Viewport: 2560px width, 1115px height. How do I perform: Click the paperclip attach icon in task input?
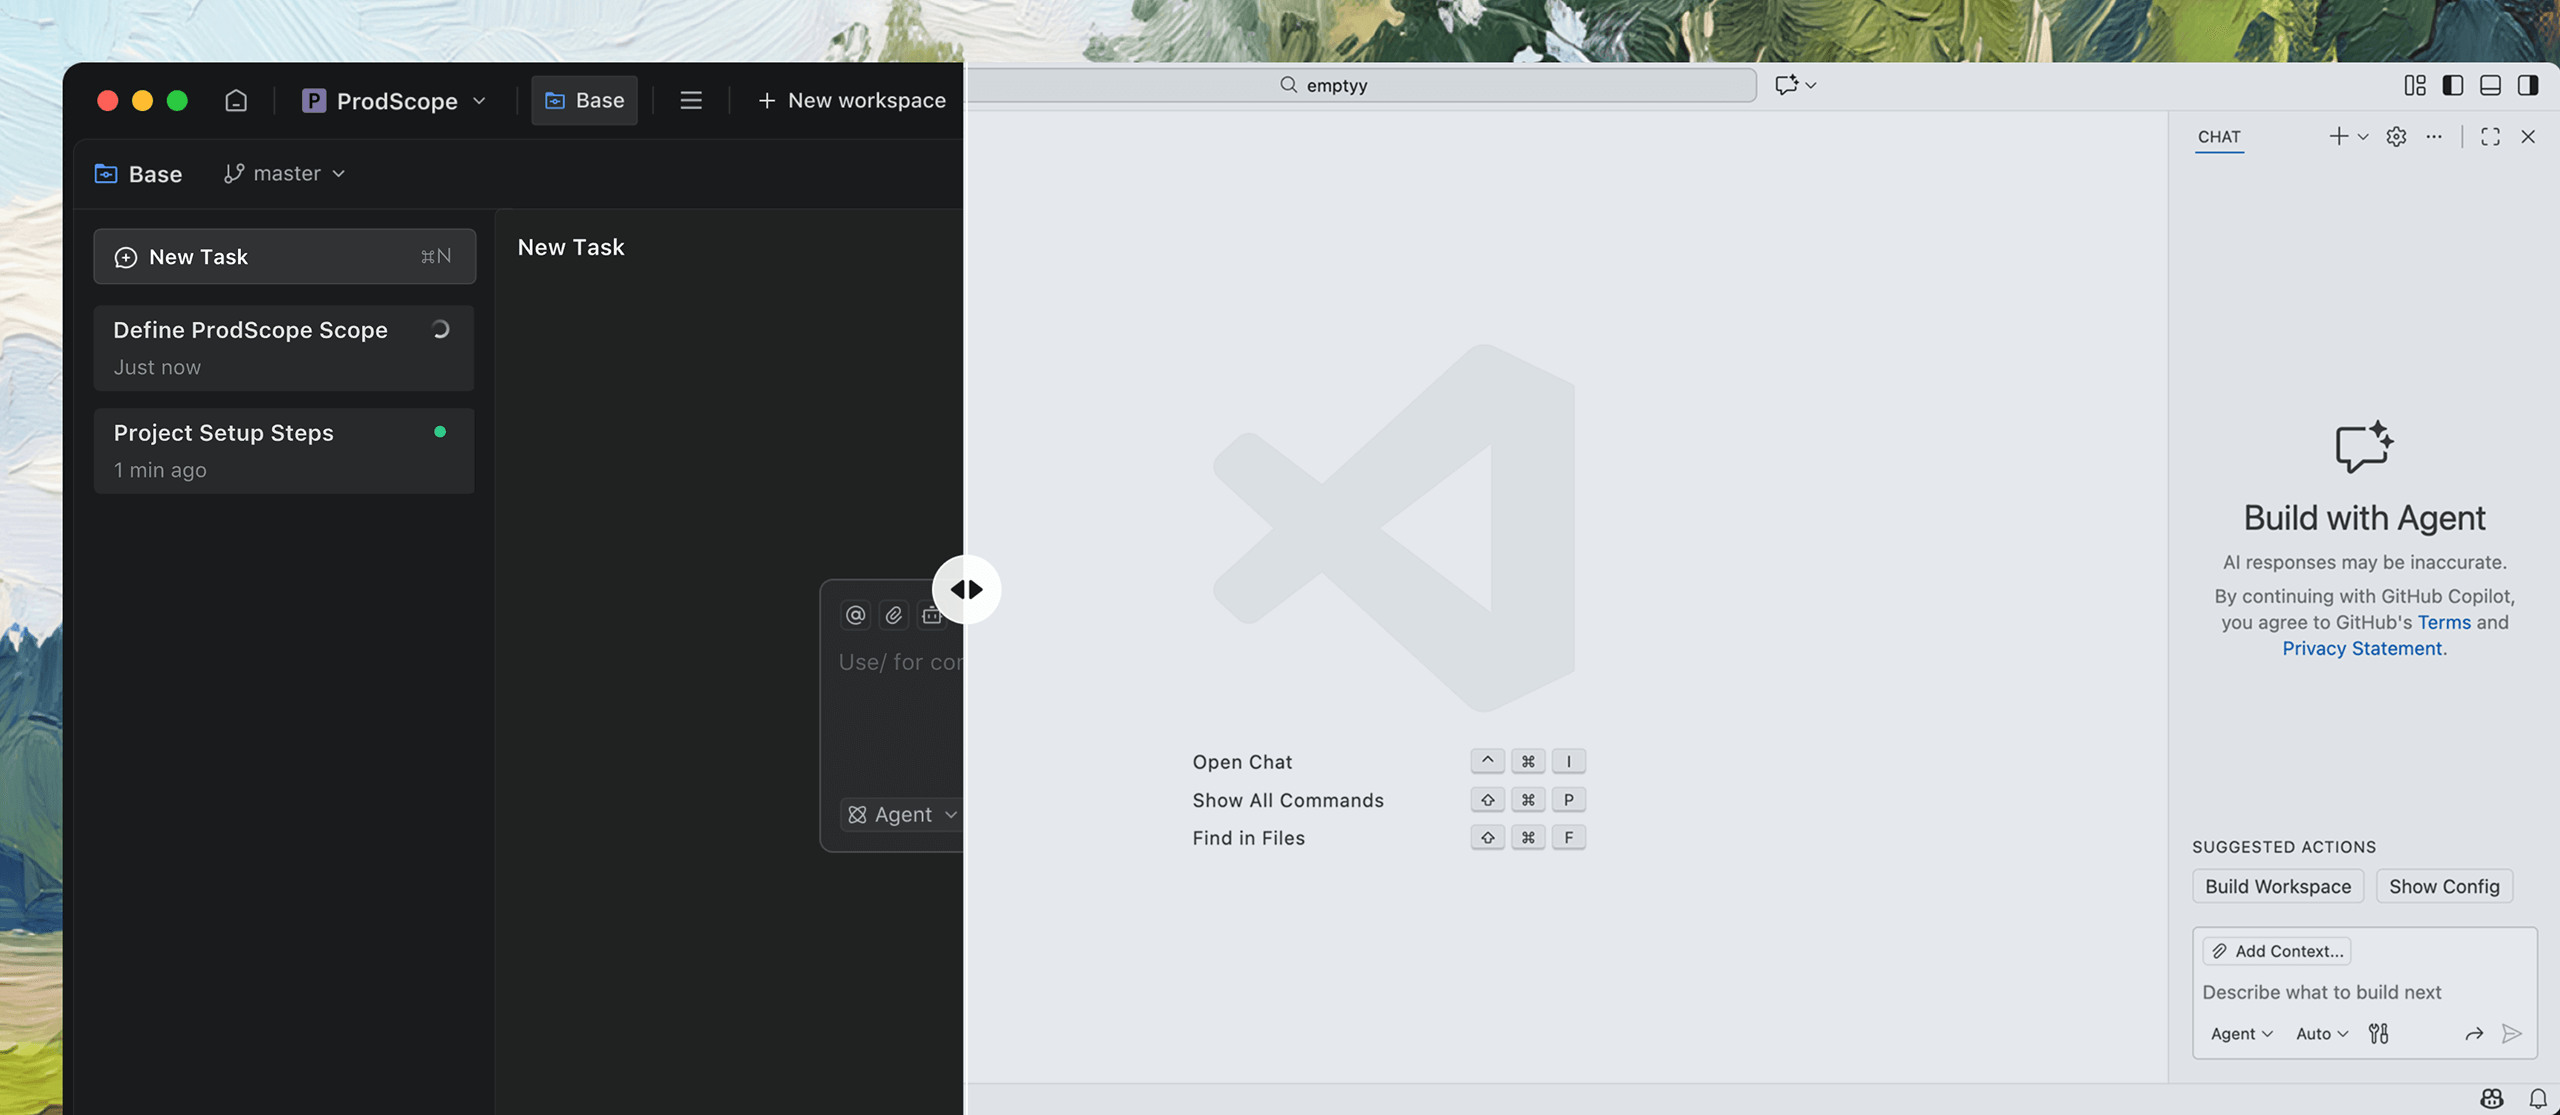[894, 615]
